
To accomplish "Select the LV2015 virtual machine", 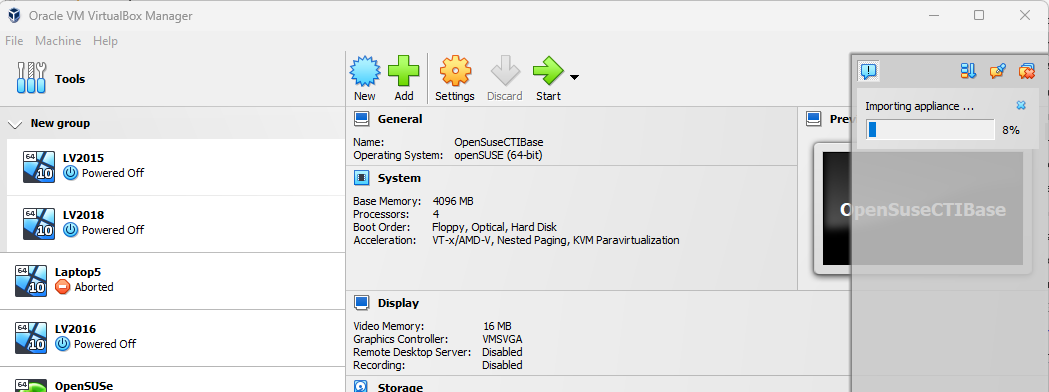I will coord(176,167).
